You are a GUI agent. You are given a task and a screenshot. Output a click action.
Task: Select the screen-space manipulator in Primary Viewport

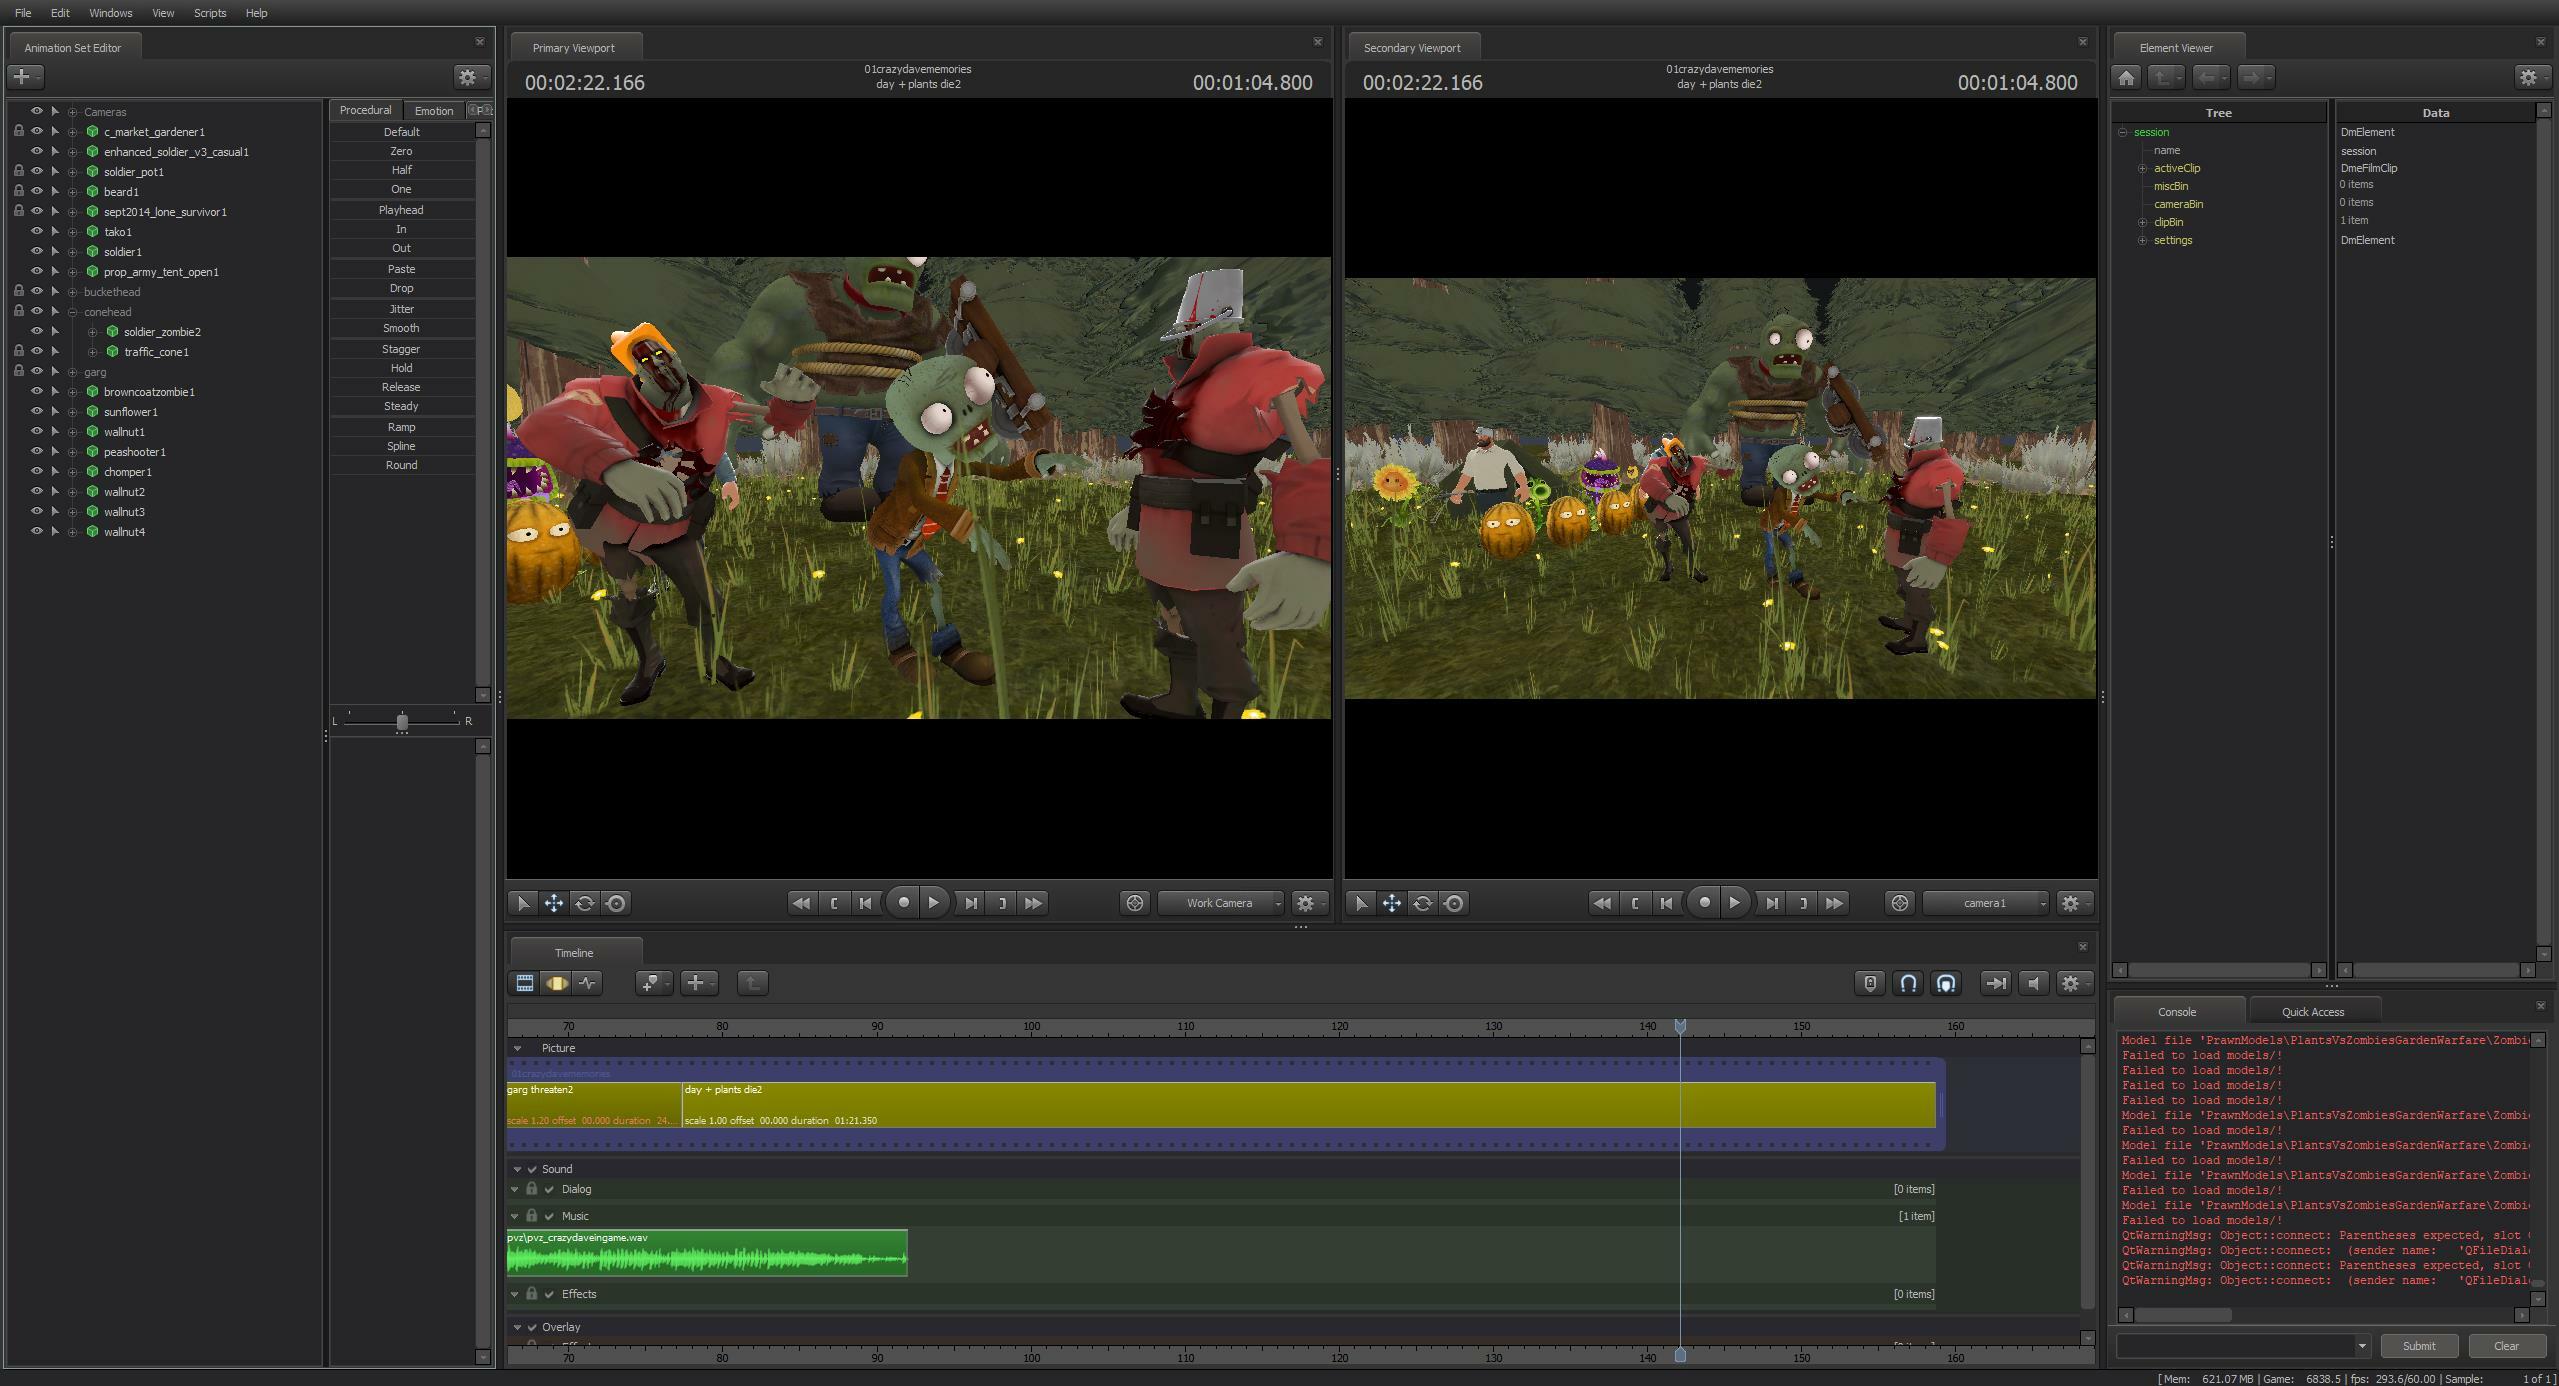(x=617, y=903)
